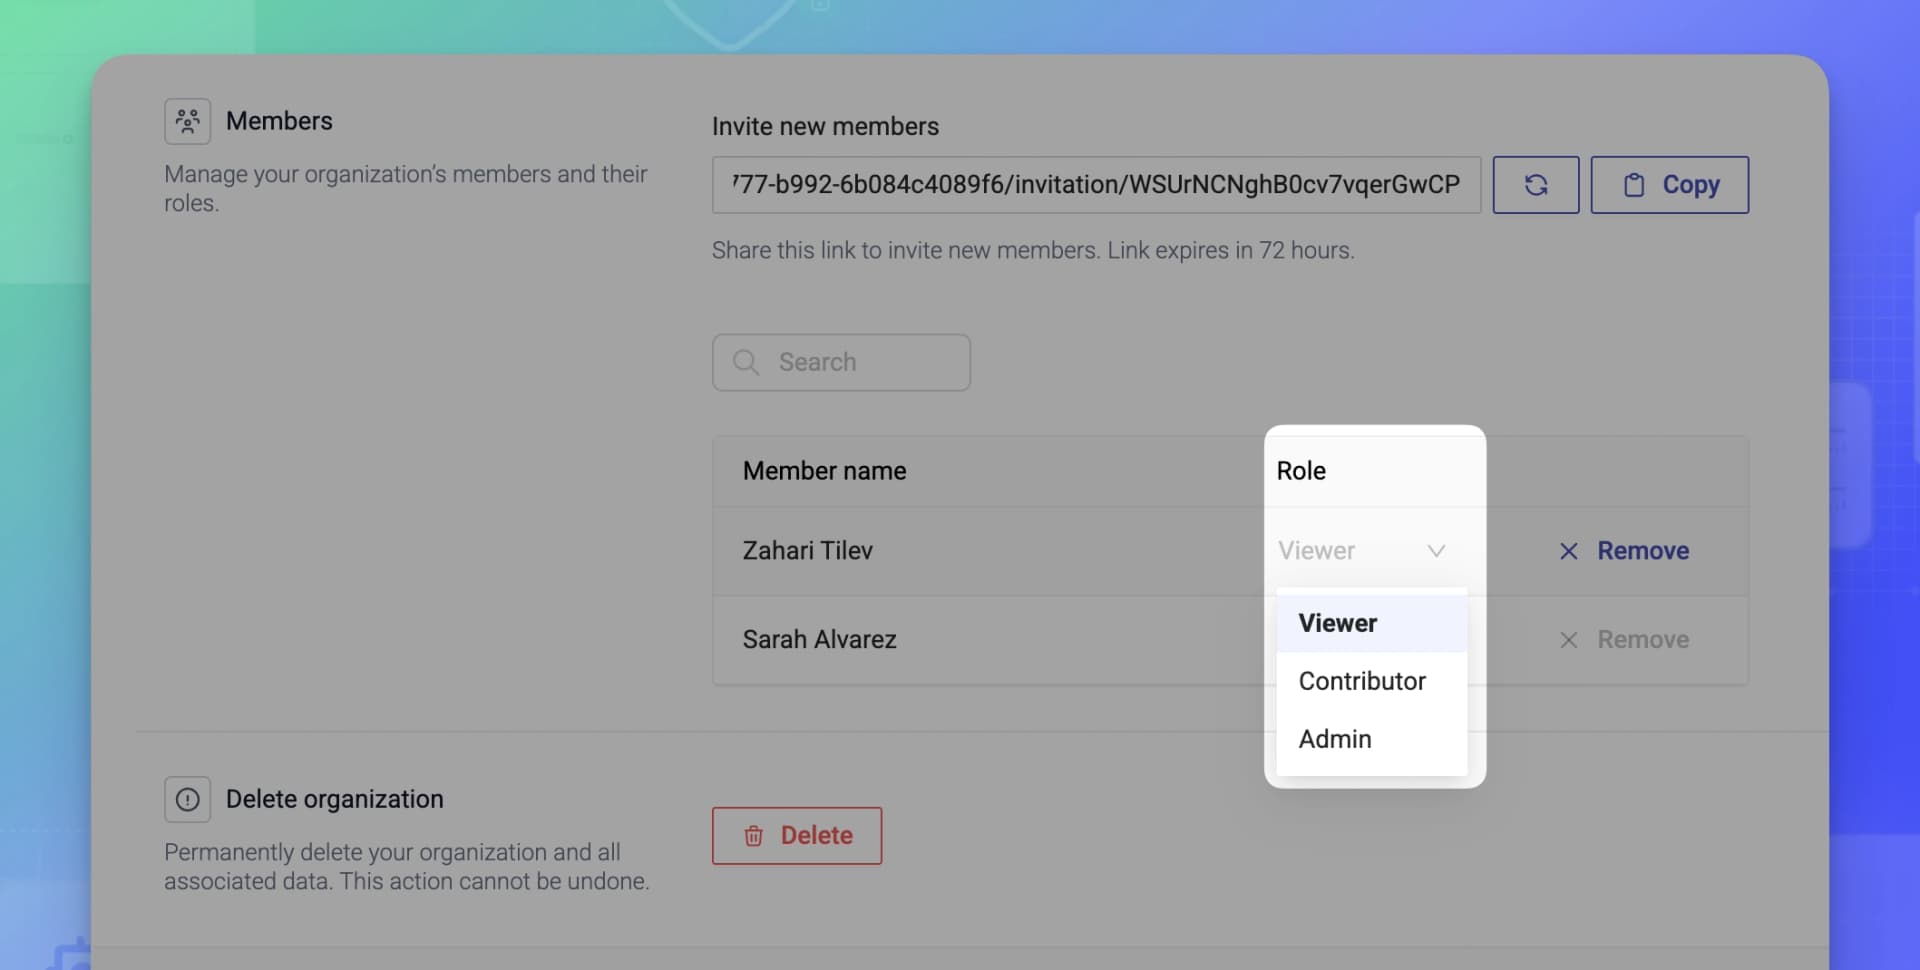Click the Role column header
1920x970 pixels.
coord(1301,470)
